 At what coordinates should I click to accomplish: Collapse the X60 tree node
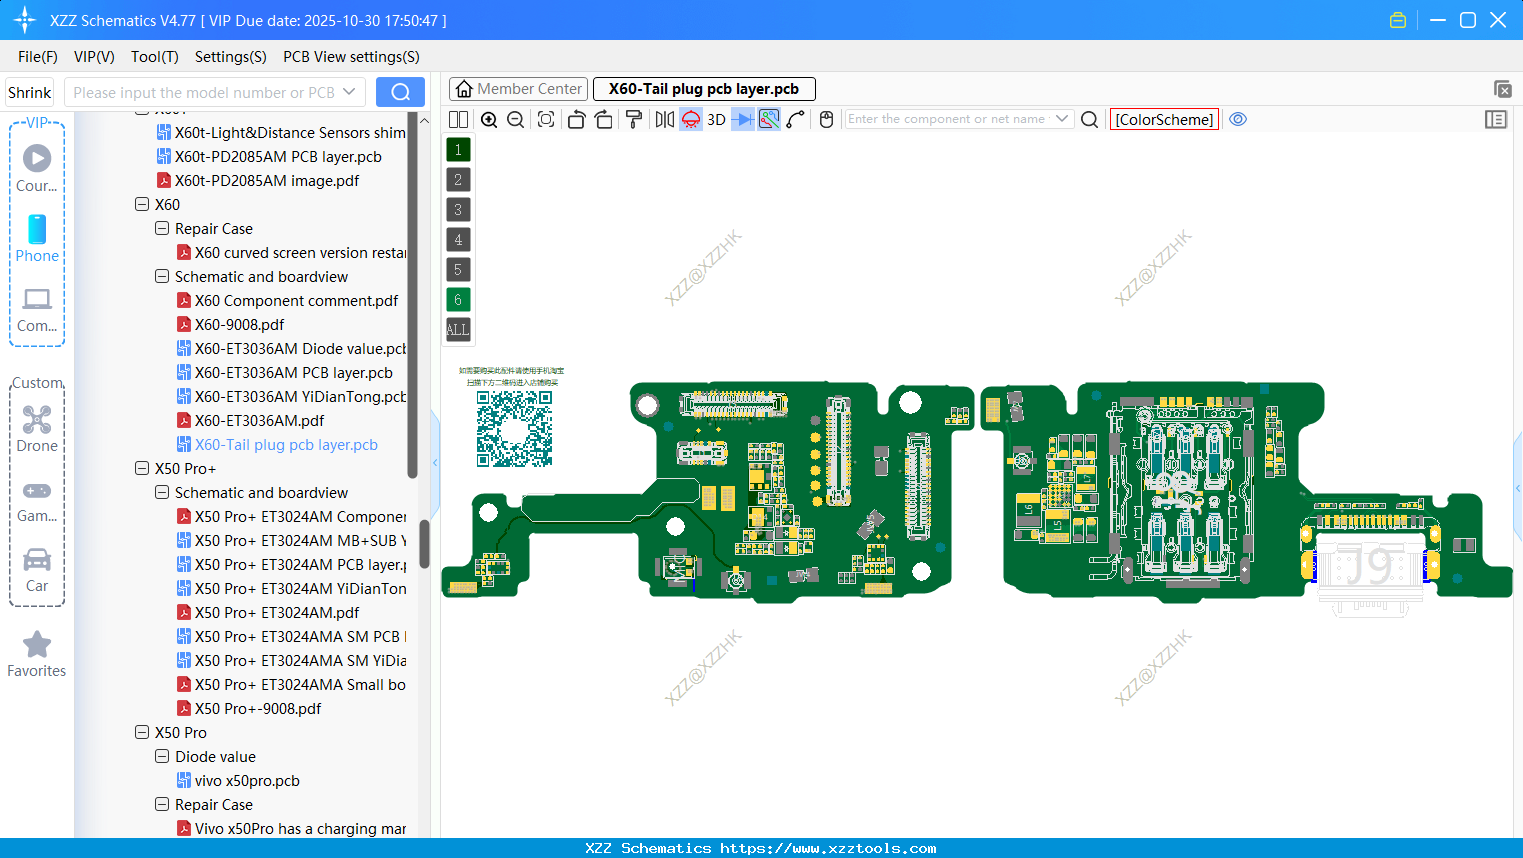[x=142, y=204]
